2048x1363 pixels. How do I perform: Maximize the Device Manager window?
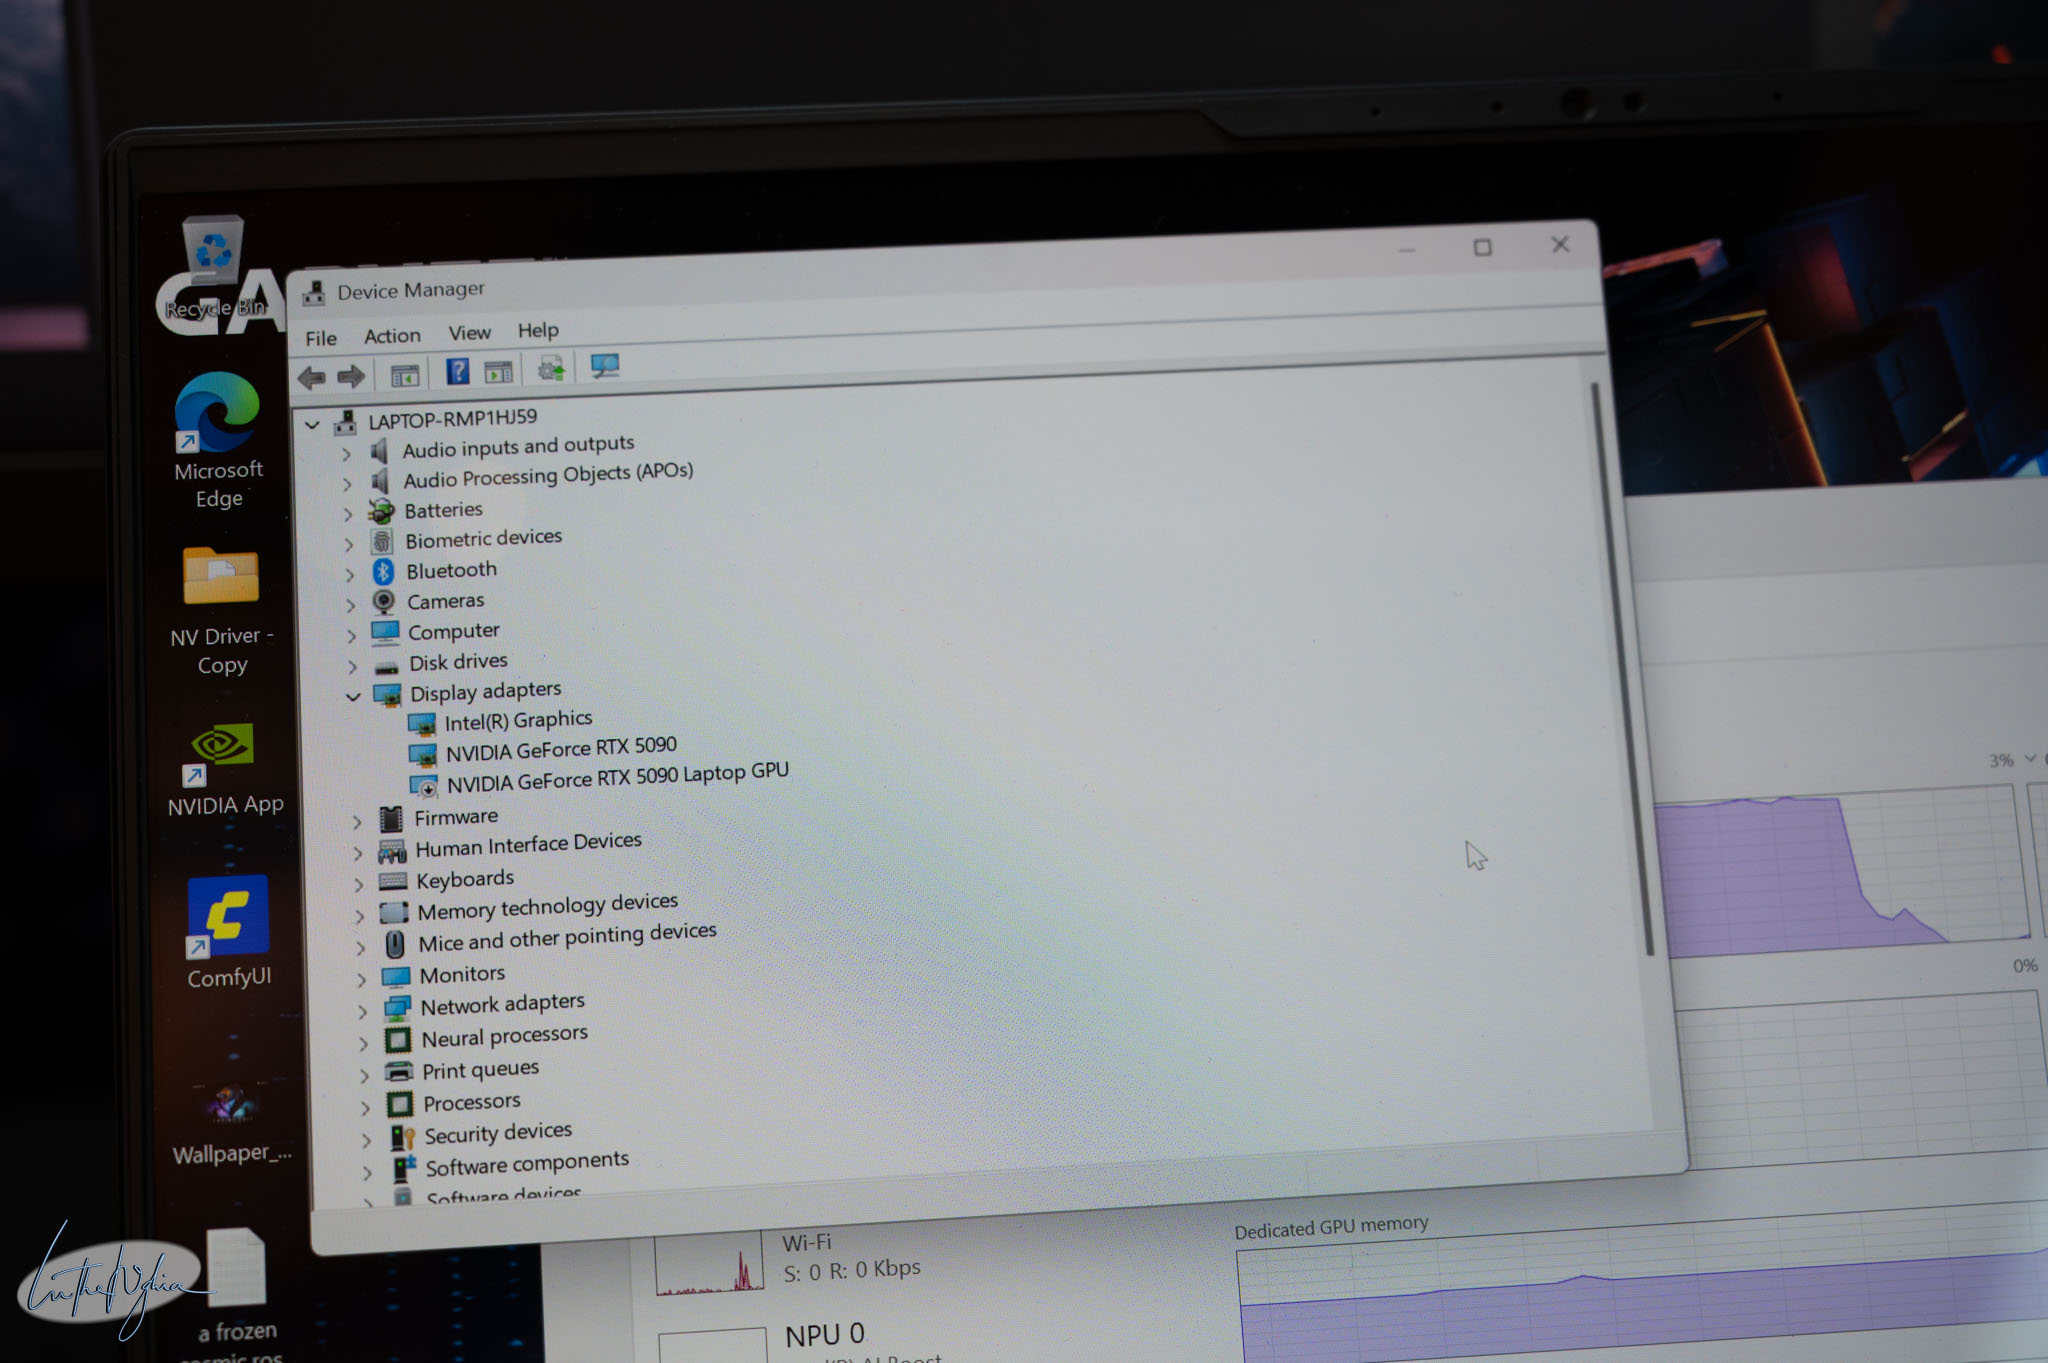coord(1482,247)
